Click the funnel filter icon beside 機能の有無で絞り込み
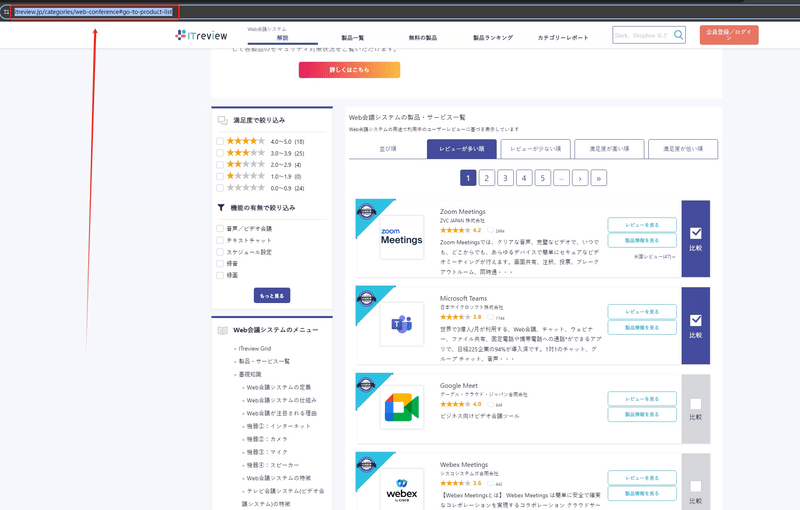The image size is (800, 510). click(x=221, y=208)
